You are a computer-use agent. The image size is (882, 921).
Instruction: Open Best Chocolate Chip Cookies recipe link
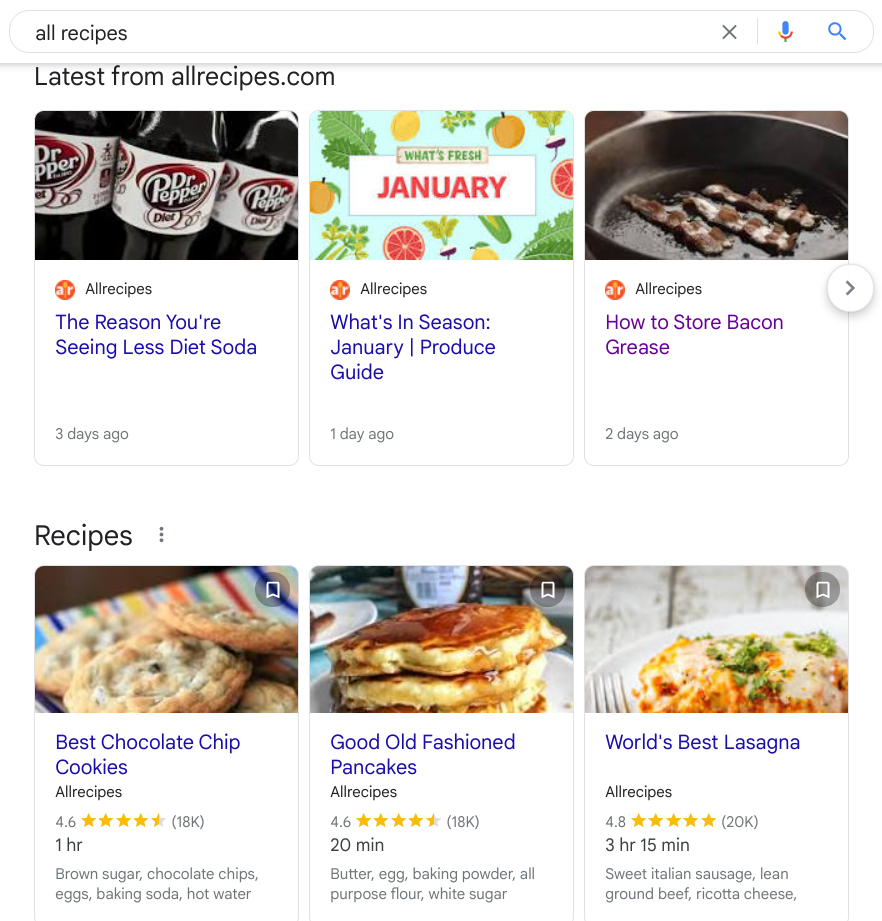tap(147, 754)
